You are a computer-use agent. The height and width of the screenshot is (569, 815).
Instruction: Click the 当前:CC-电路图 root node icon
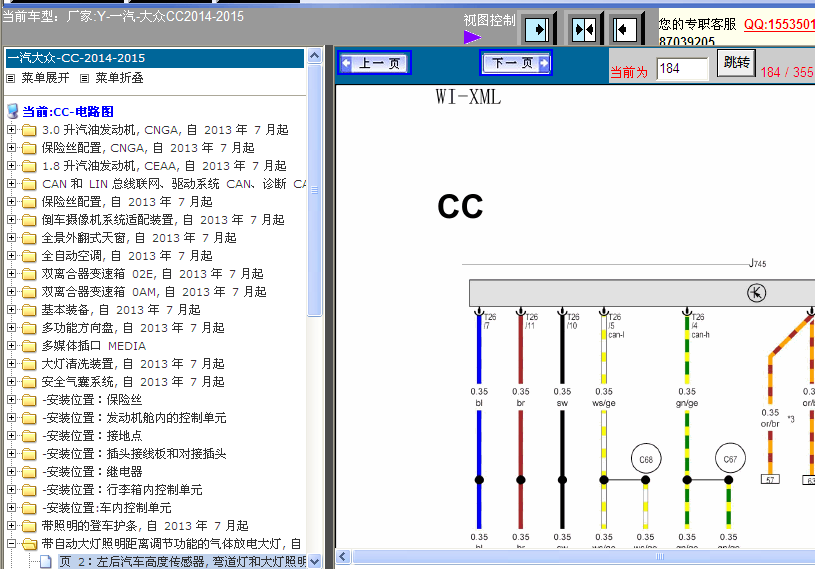coord(12,111)
